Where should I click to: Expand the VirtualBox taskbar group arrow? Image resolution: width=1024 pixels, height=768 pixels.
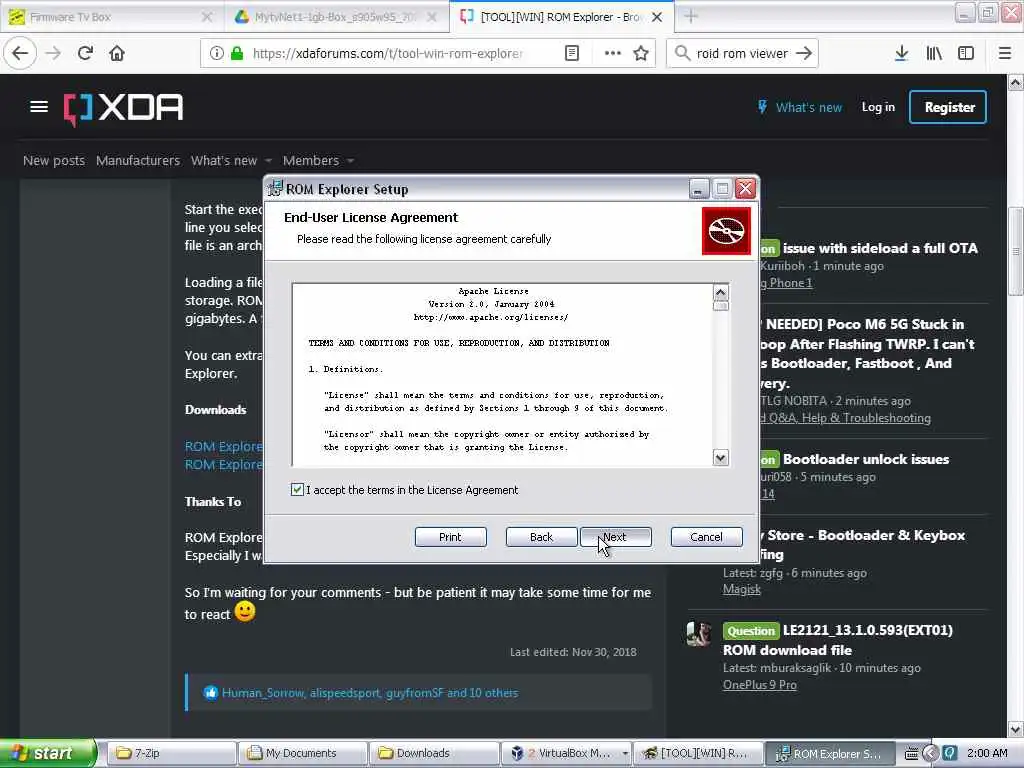(x=625, y=753)
